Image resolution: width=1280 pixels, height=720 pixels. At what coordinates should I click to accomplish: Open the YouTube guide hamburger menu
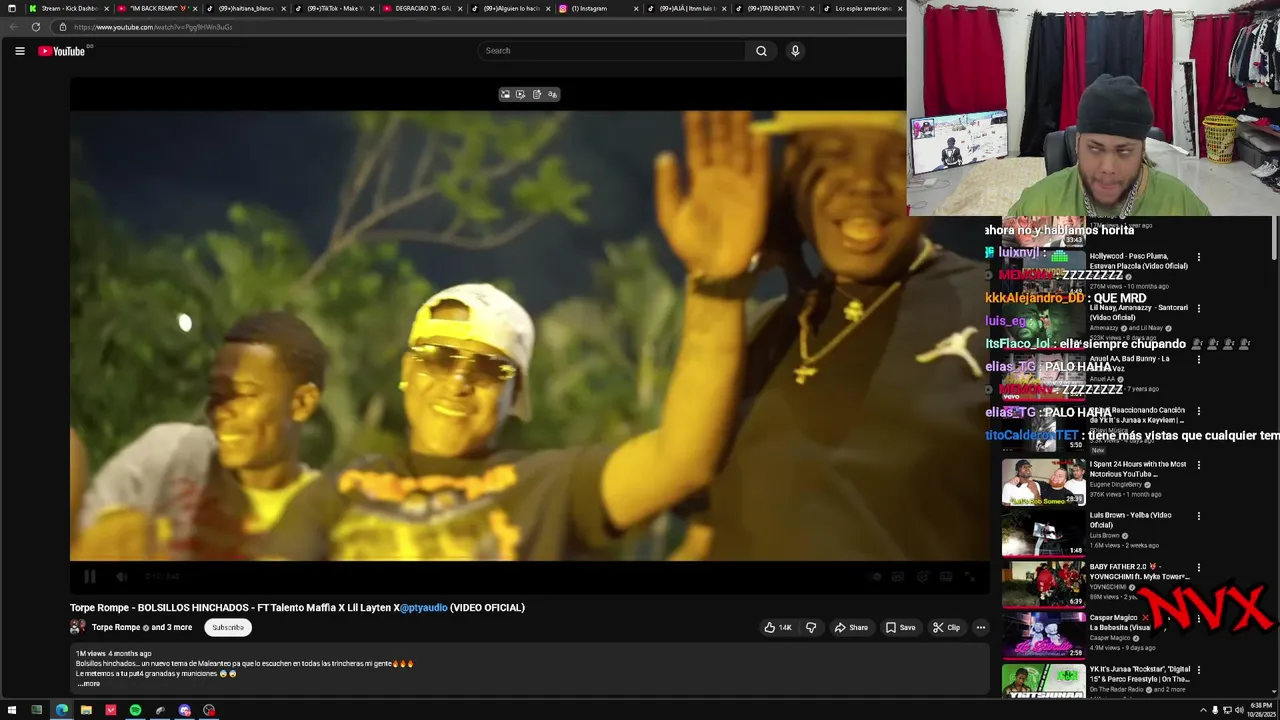pos(20,51)
